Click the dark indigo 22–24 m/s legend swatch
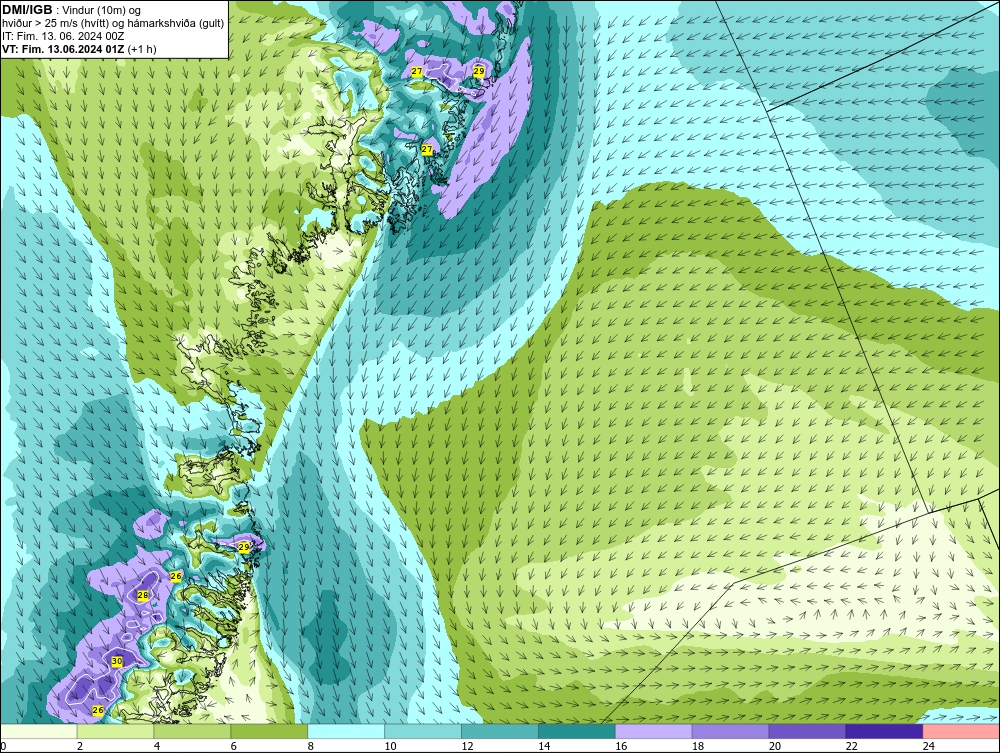This screenshot has height=753, width=1000. tap(884, 731)
